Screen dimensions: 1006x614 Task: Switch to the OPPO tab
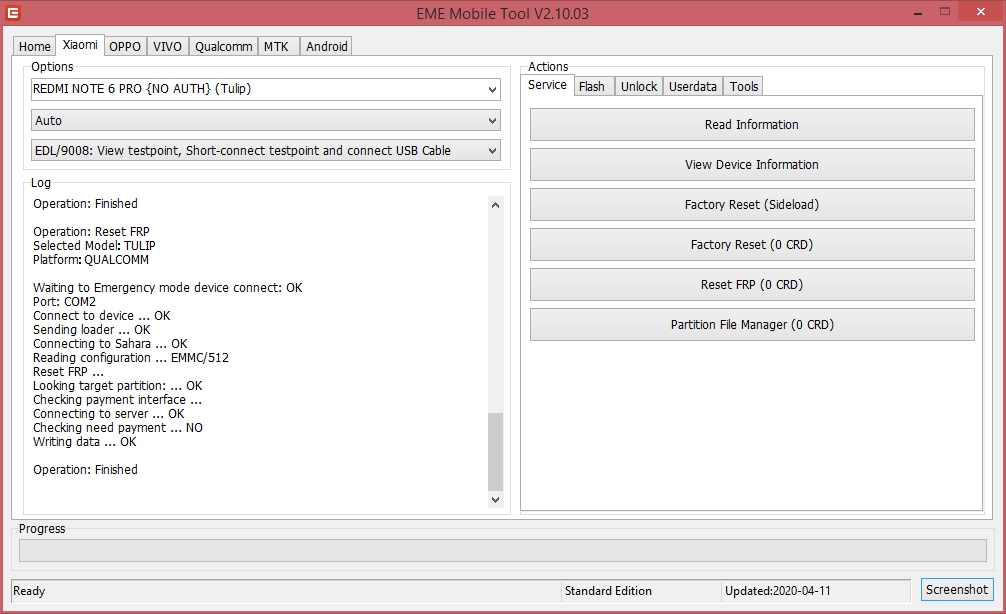pyautogui.click(x=124, y=46)
